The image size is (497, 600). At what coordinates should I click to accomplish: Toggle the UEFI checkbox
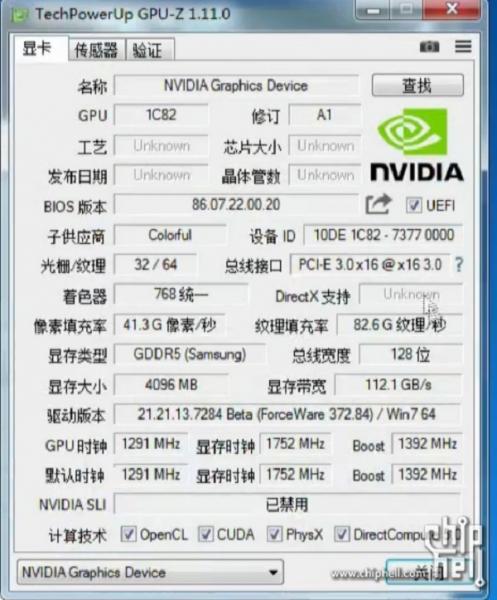tap(414, 205)
